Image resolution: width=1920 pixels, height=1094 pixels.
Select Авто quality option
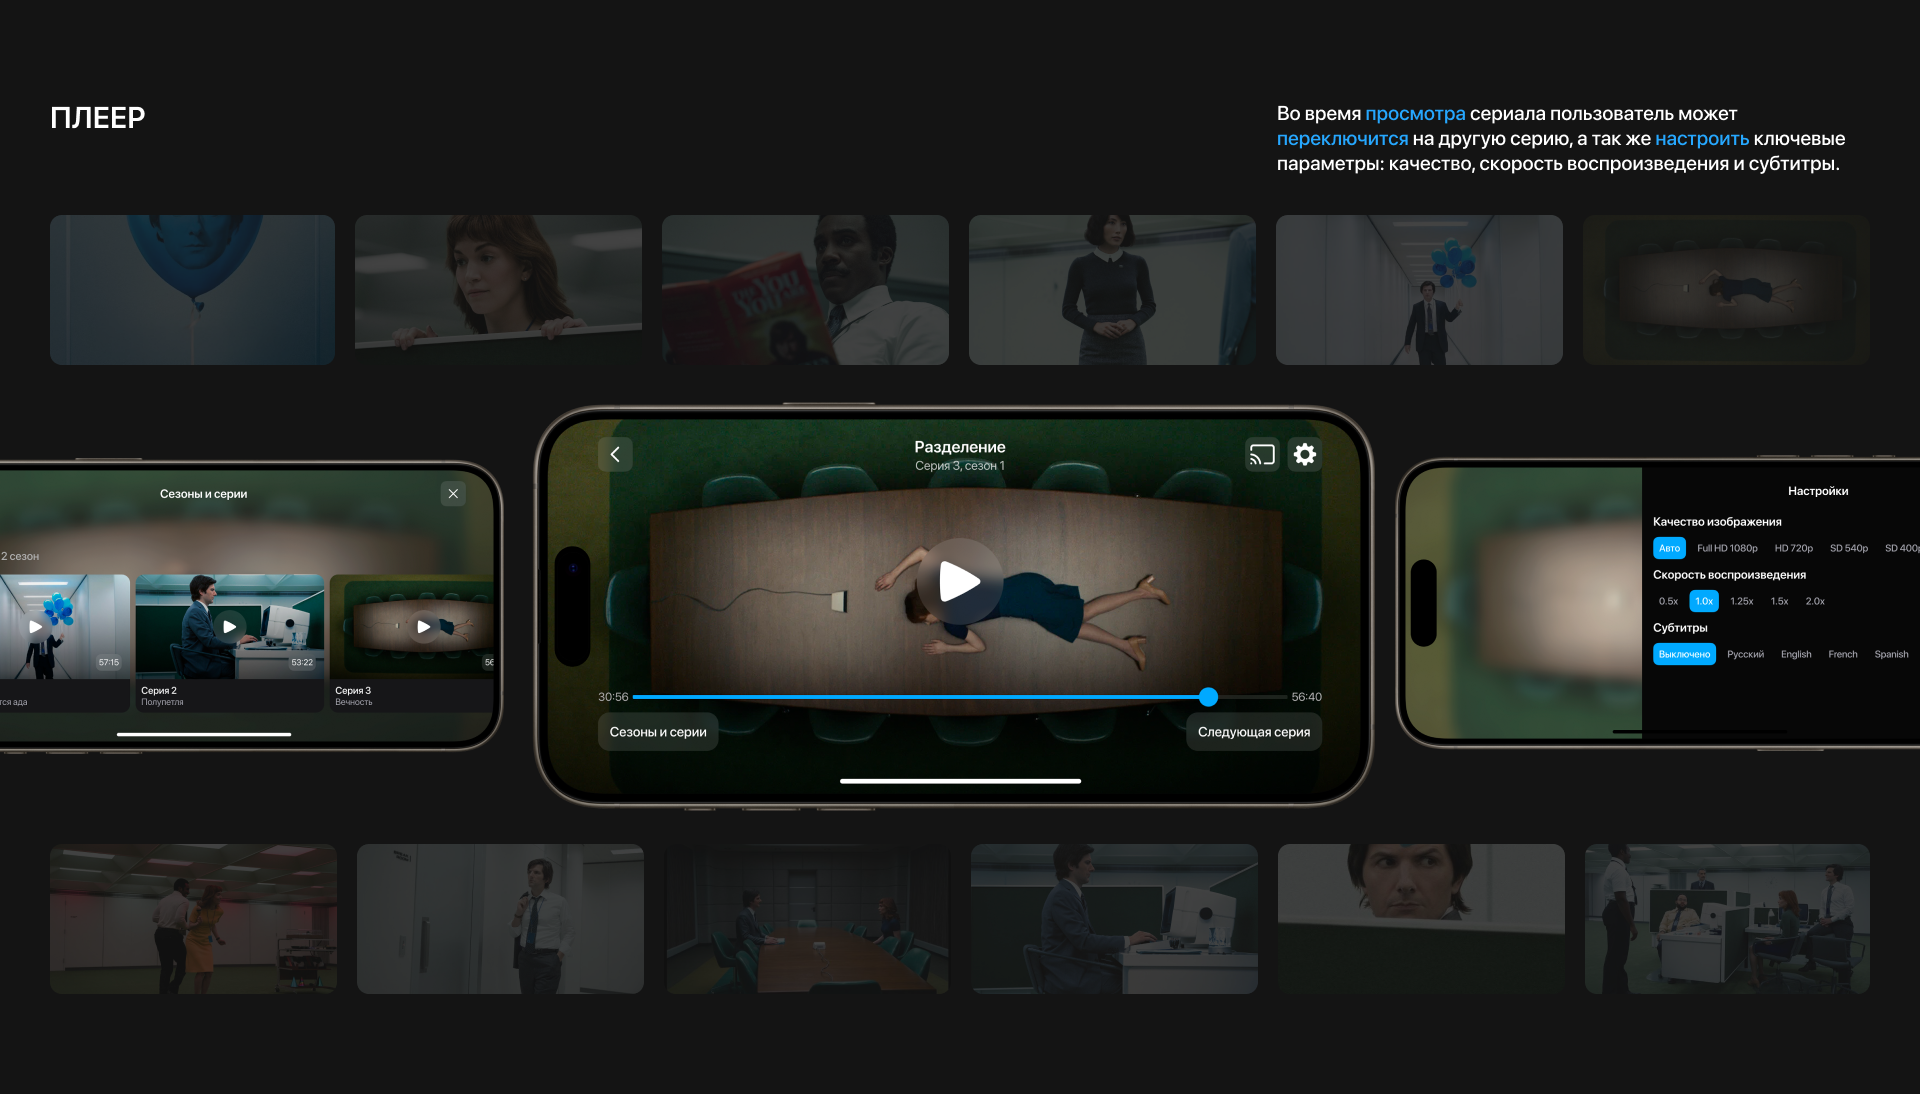tap(1668, 548)
